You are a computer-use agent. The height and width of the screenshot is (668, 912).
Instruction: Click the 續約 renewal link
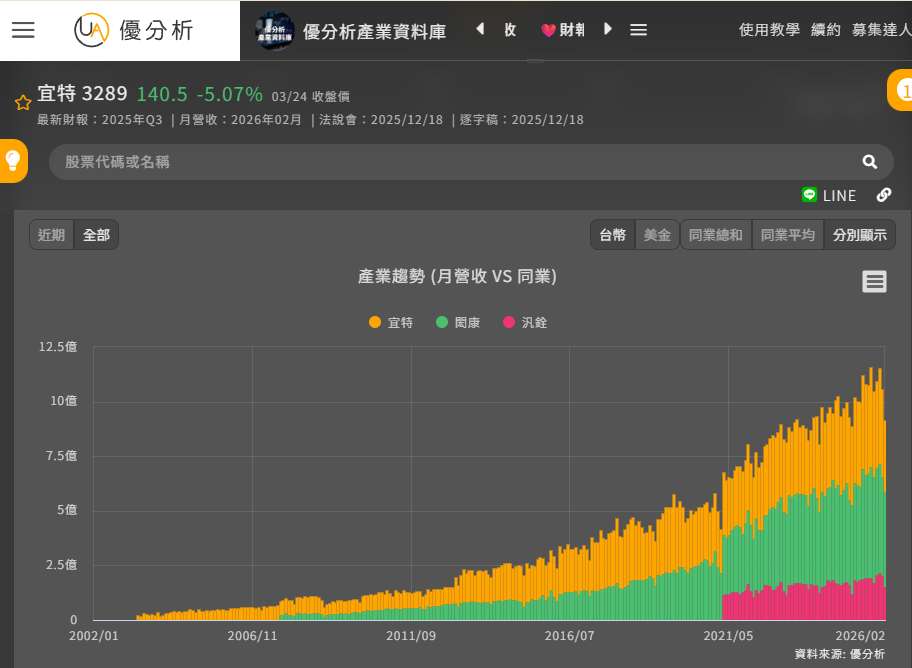pyautogui.click(x=826, y=30)
